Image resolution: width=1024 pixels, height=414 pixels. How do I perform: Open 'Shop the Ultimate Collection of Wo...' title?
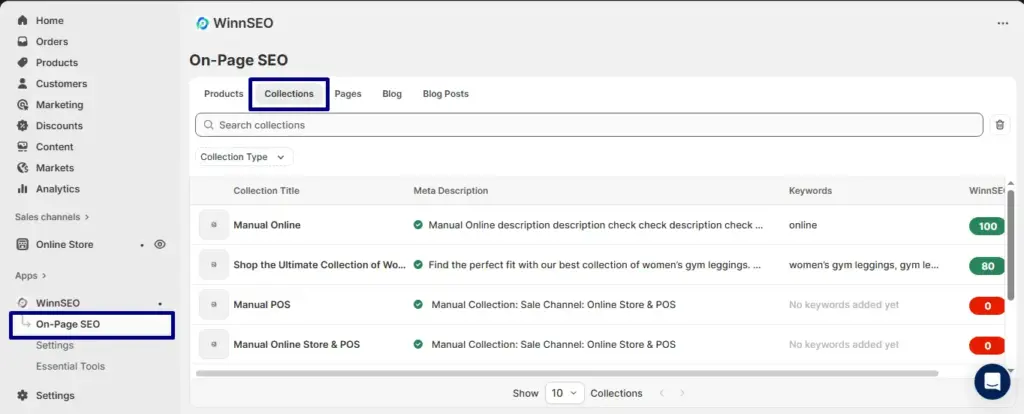click(x=319, y=264)
